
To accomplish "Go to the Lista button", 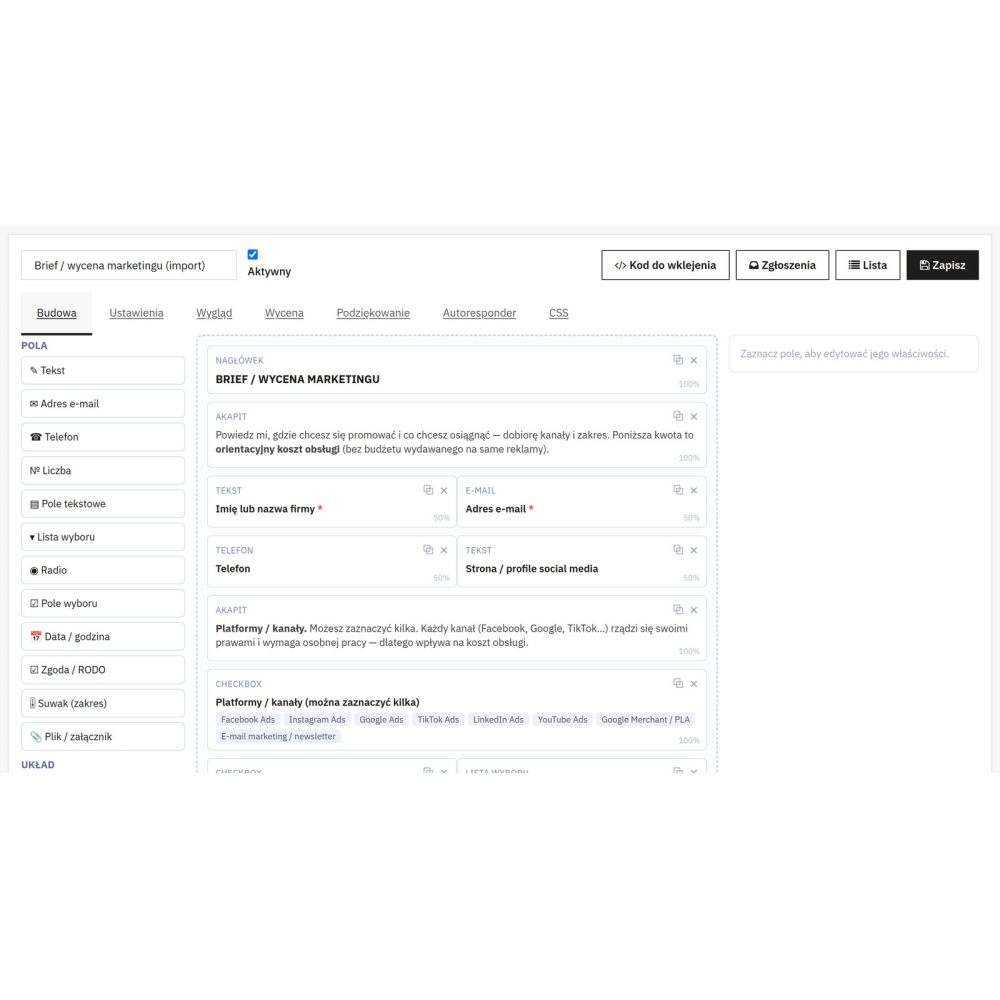I will 868,265.
